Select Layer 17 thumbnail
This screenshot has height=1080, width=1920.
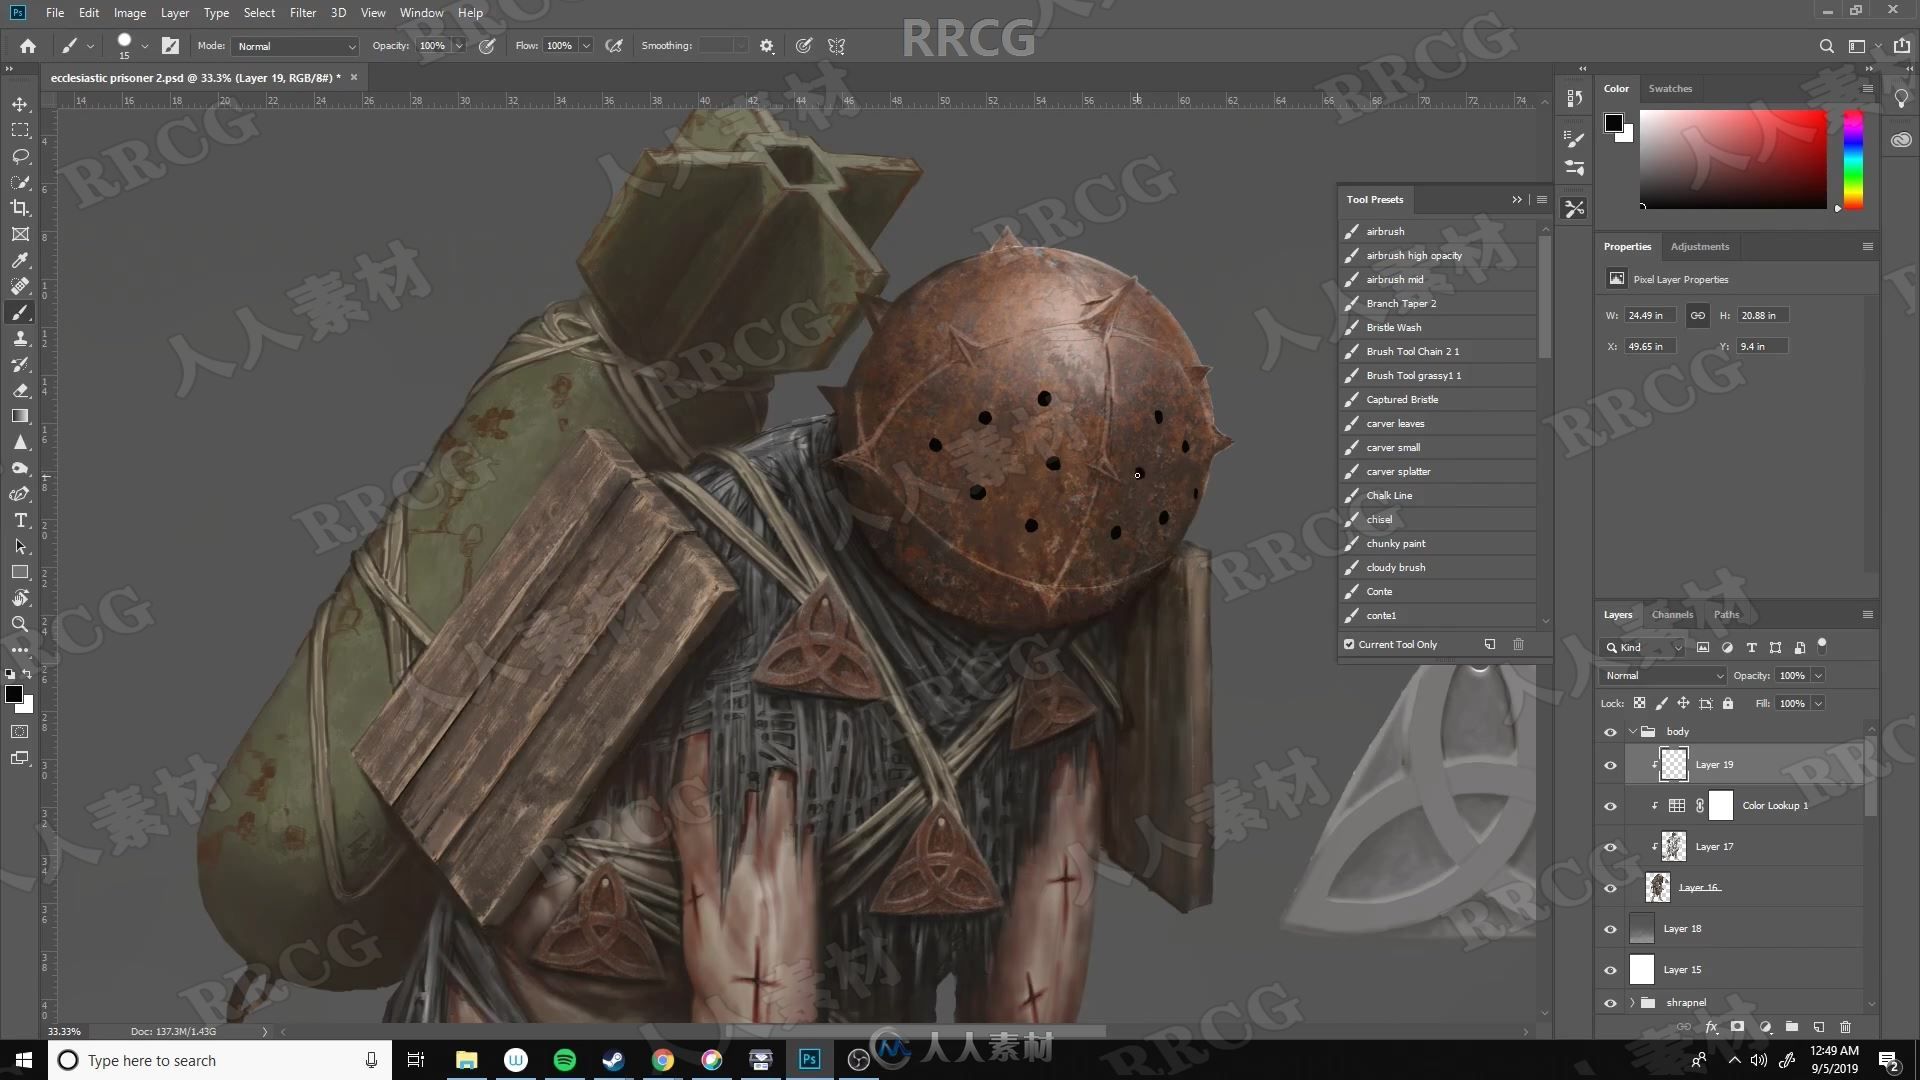pyautogui.click(x=1673, y=847)
